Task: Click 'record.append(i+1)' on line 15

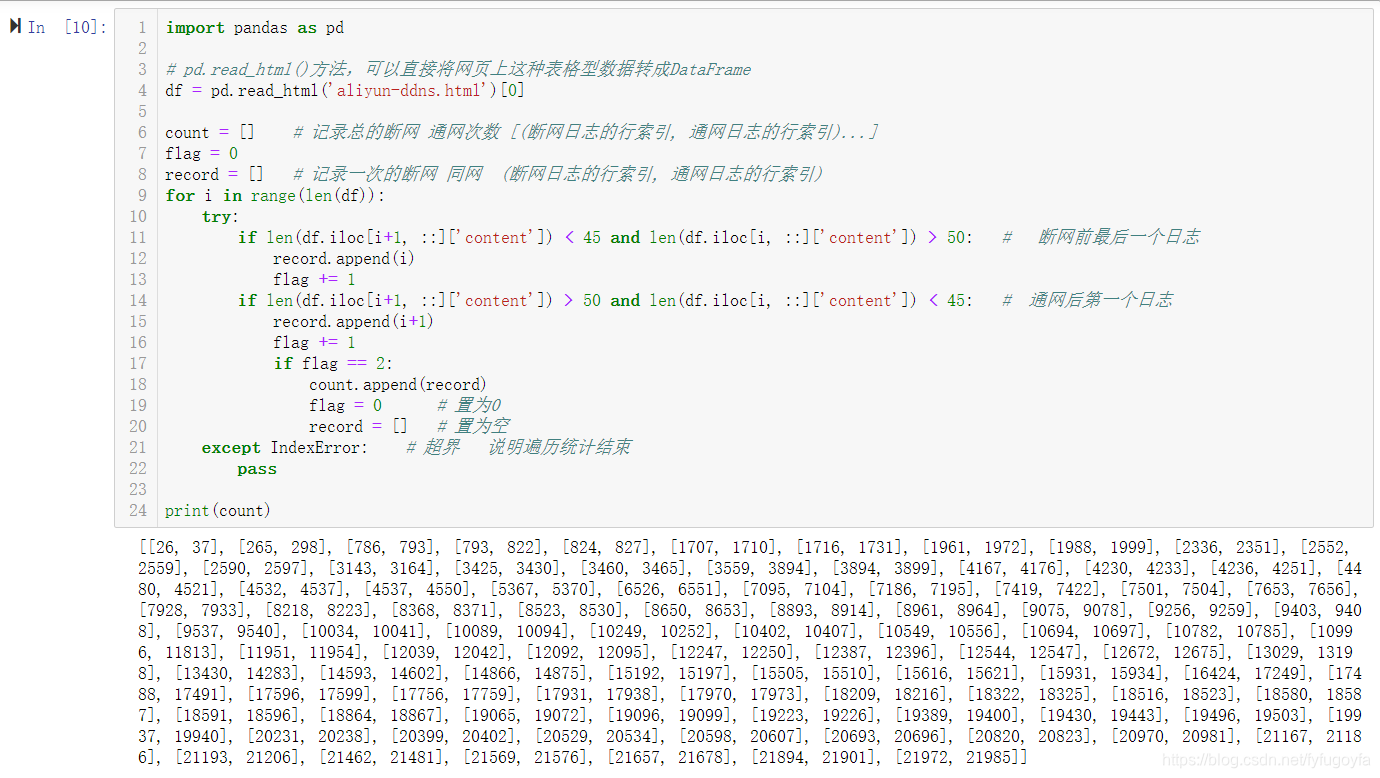Action: [353, 321]
